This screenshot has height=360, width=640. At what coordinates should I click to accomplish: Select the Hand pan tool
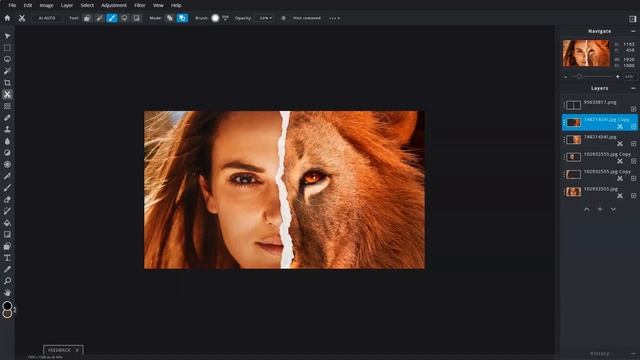point(7,293)
